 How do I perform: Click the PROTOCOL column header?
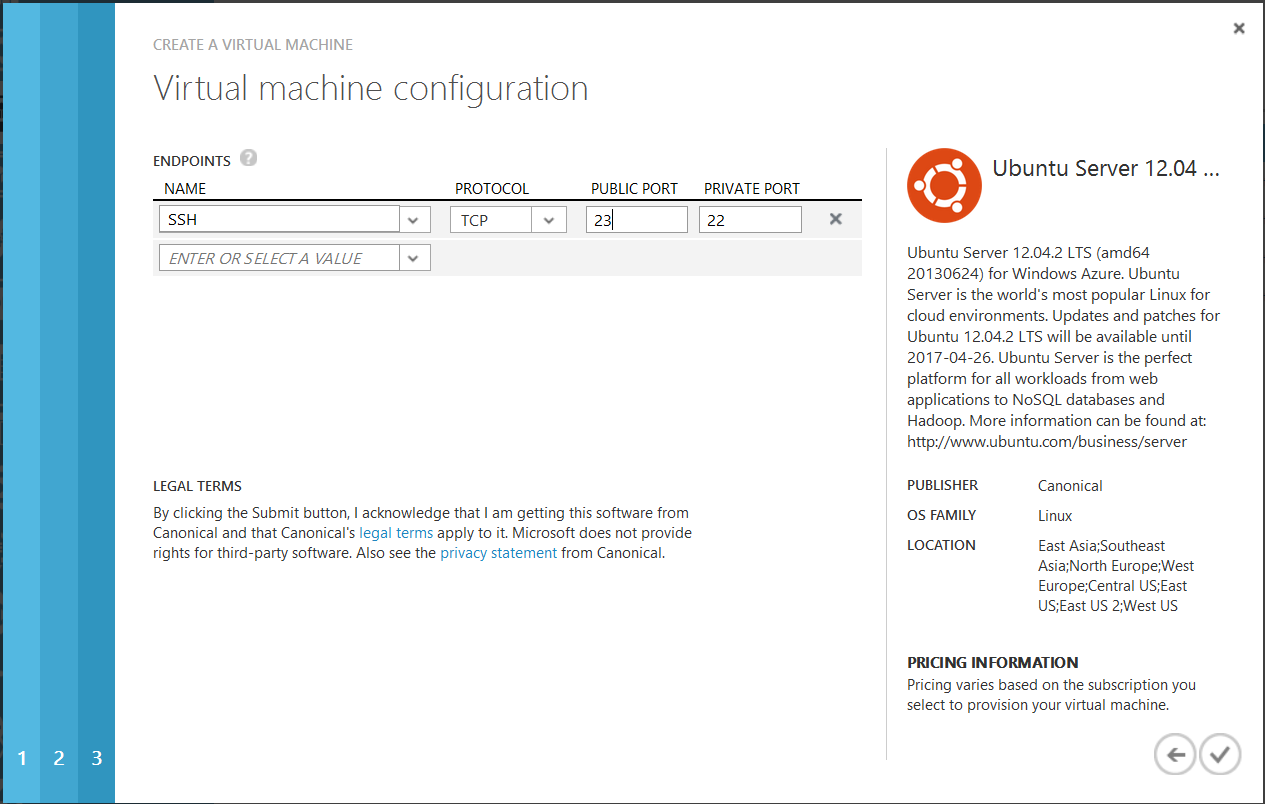492,188
